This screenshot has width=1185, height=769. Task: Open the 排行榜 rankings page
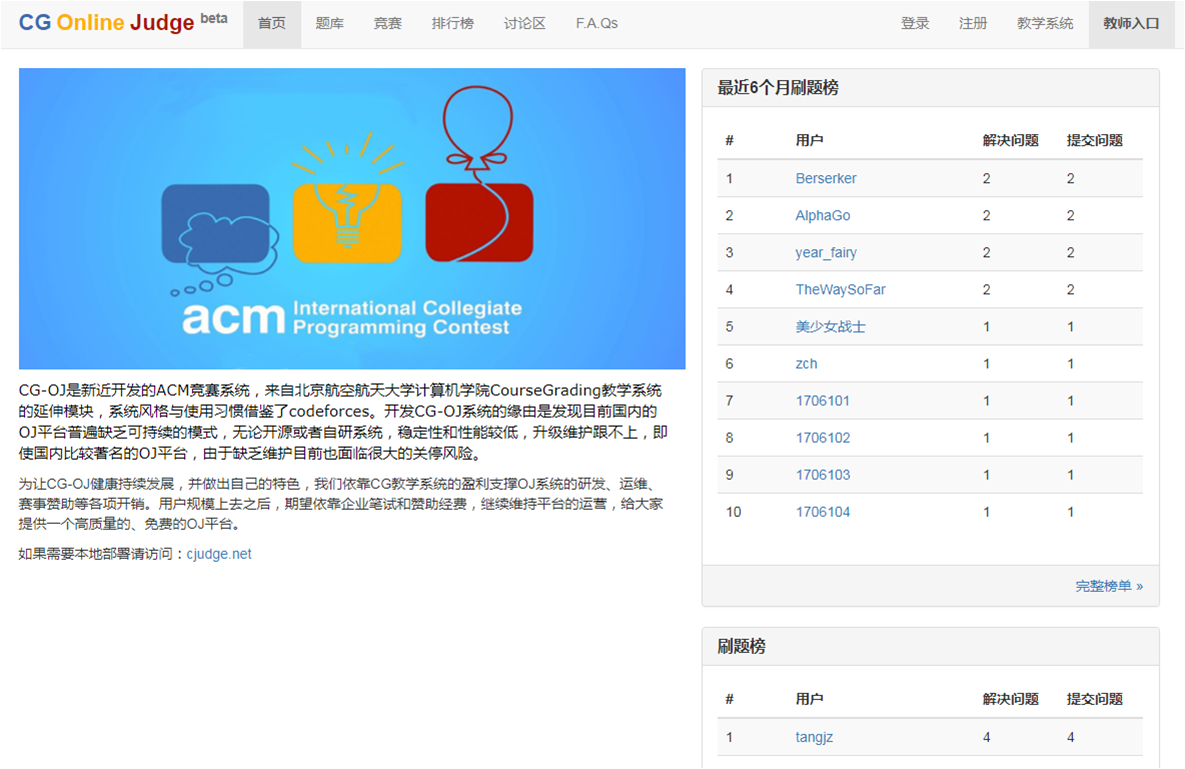[453, 24]
